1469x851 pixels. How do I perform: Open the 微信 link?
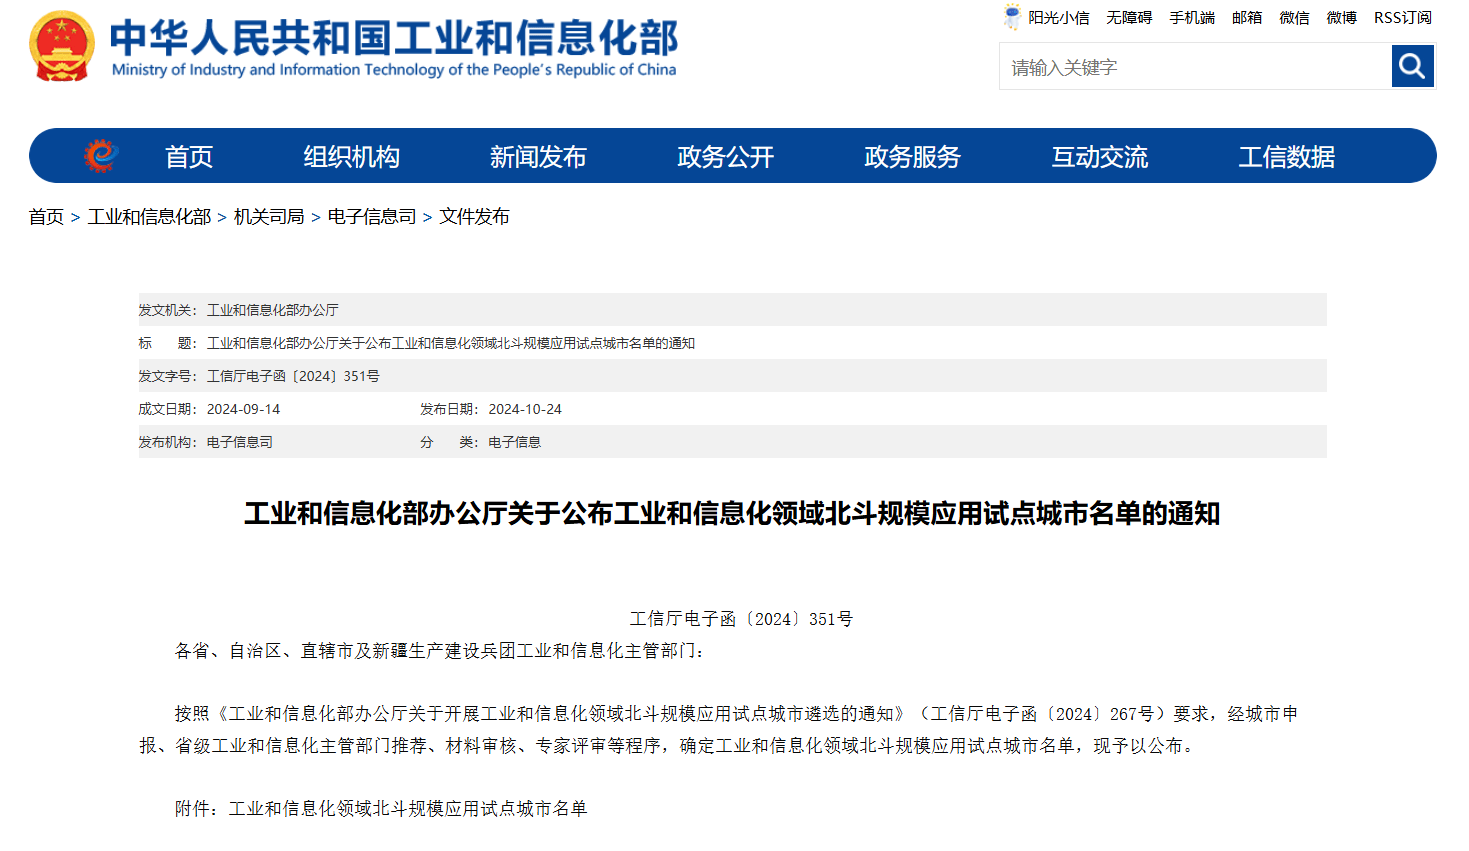point(1294,18)
